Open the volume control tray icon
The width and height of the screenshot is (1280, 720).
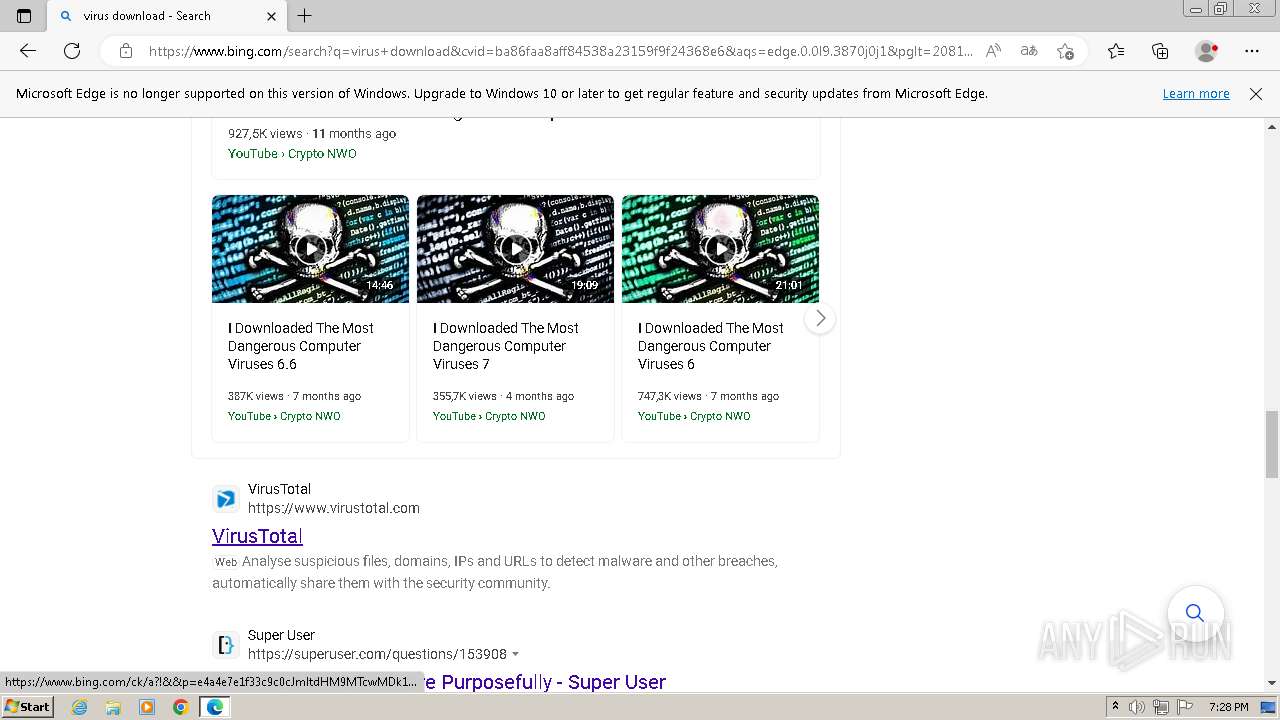[x=1138, y=707]
